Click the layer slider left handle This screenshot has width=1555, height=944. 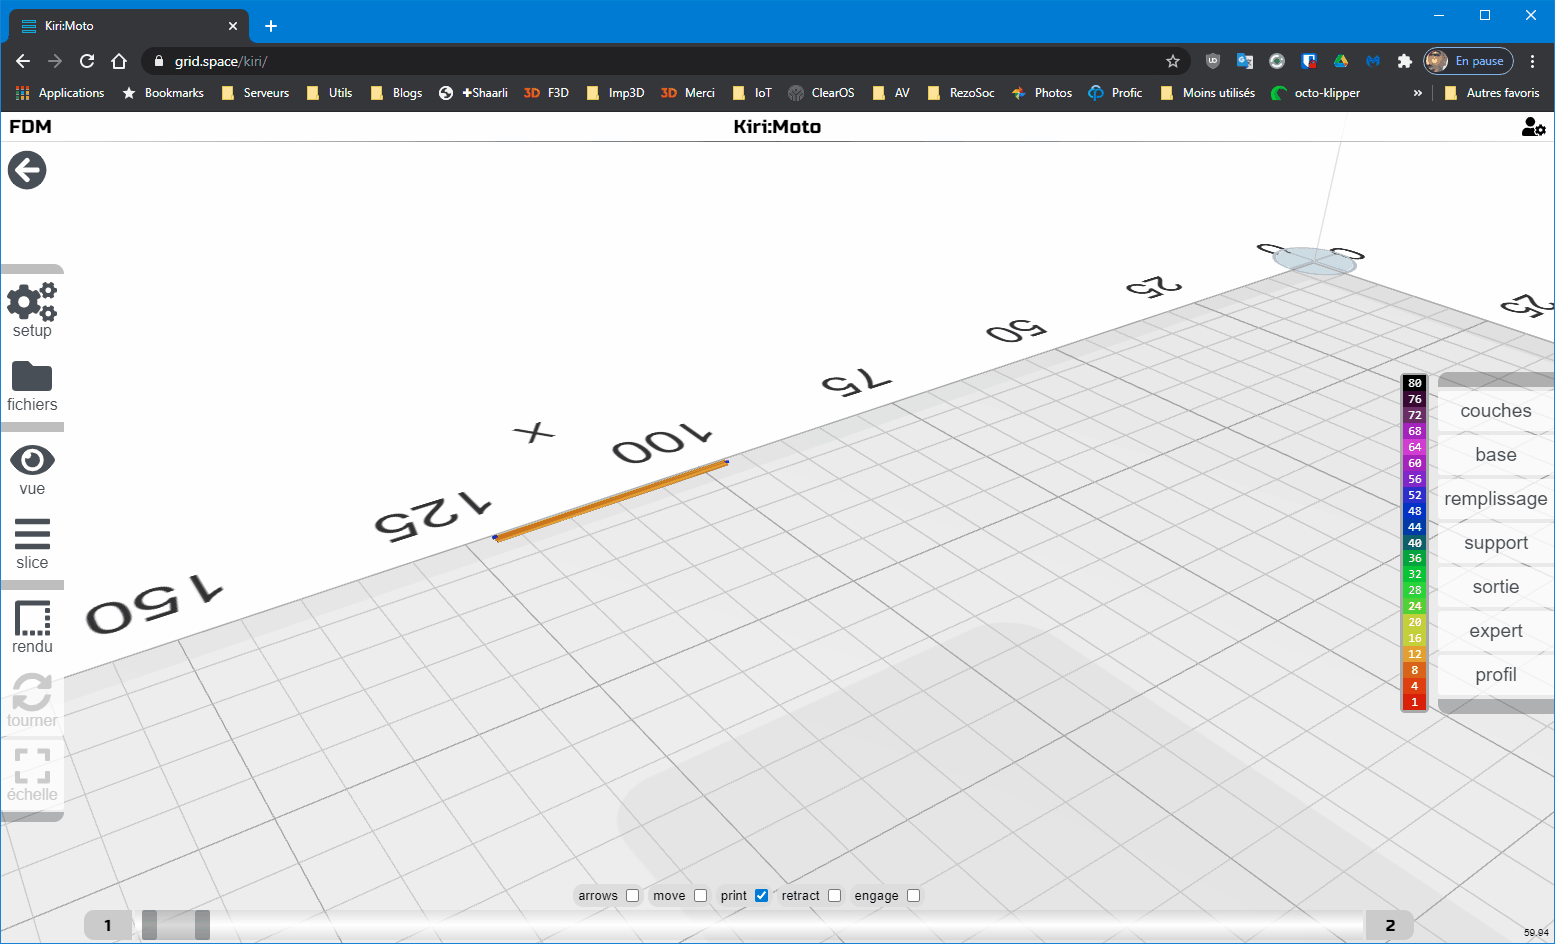coord(149,925)
